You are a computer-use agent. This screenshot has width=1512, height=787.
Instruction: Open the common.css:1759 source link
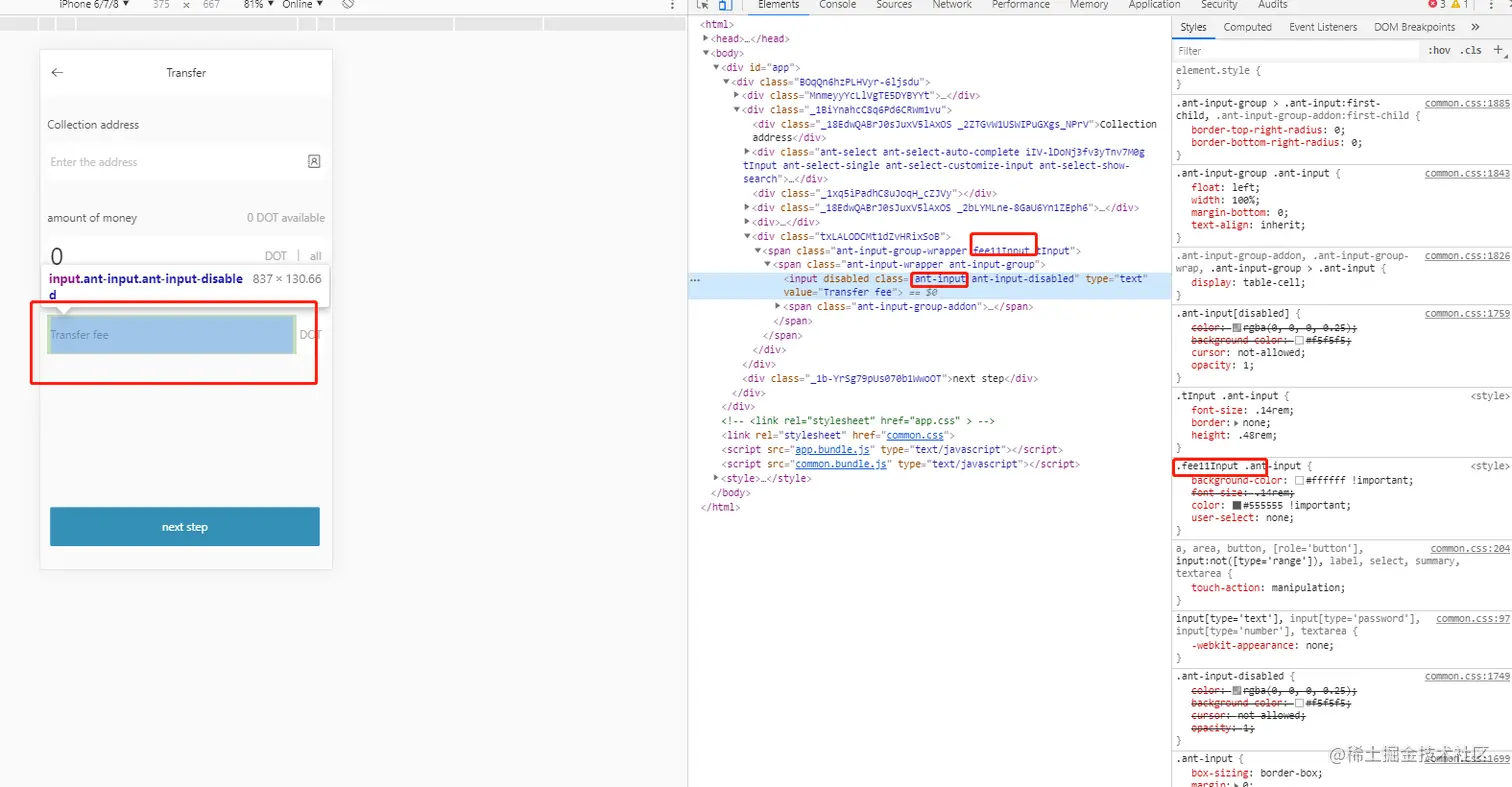[1467, 313]
